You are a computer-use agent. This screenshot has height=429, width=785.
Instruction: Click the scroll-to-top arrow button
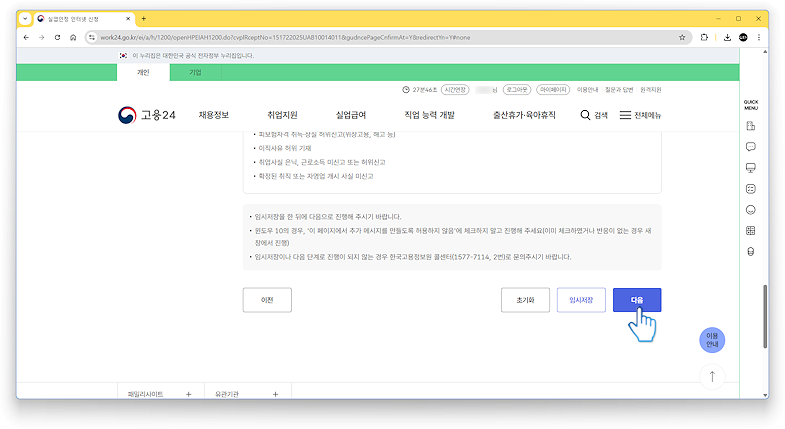(x=712, y=376)
